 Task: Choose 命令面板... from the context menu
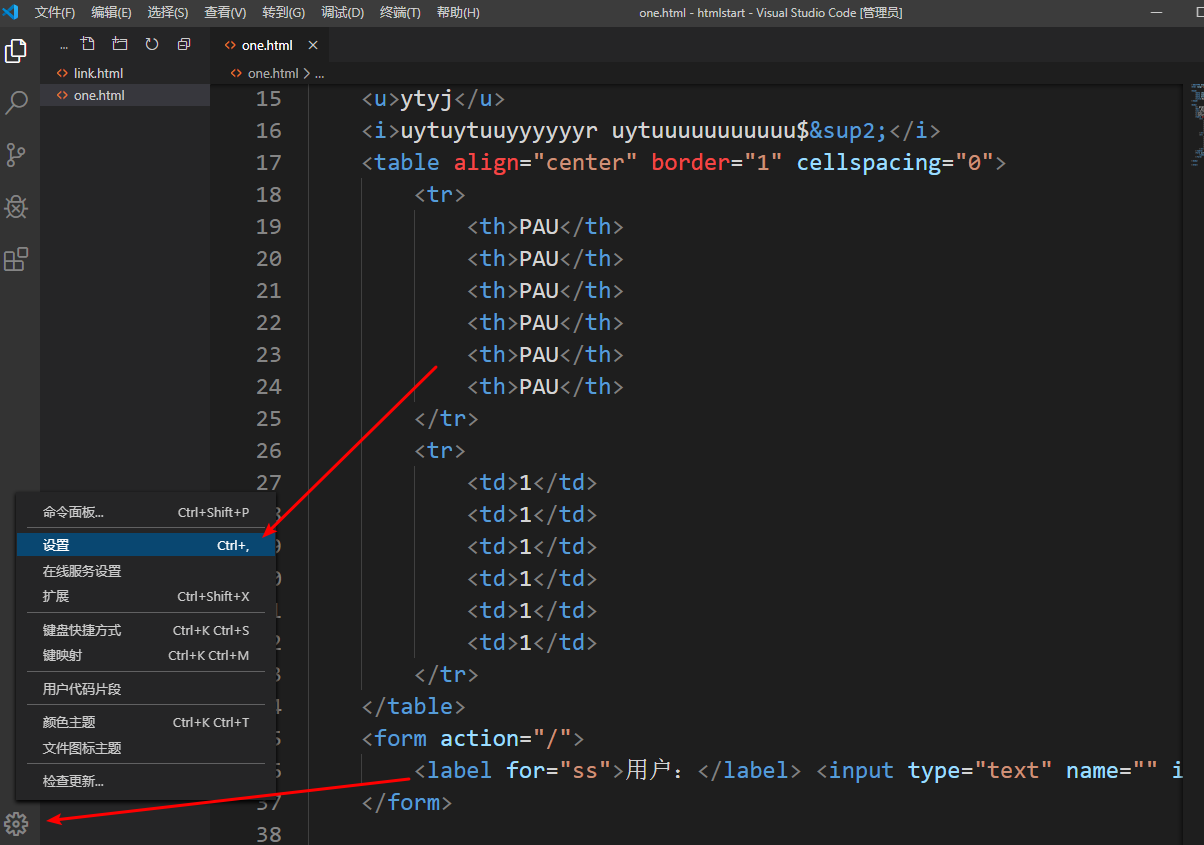[146, 512]
